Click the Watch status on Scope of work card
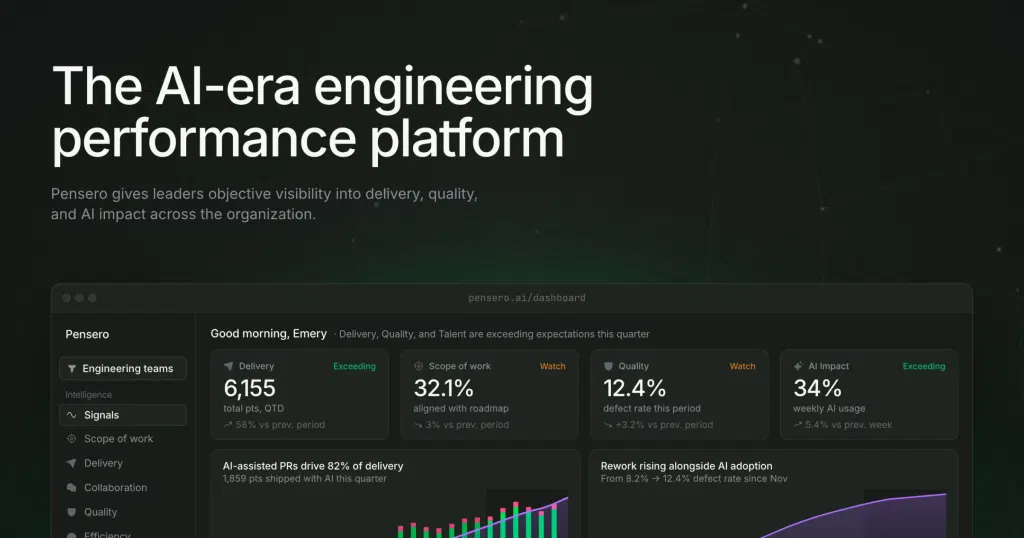Image resolution: width=1024 pixels, height=538 pixels. point(552,366)
